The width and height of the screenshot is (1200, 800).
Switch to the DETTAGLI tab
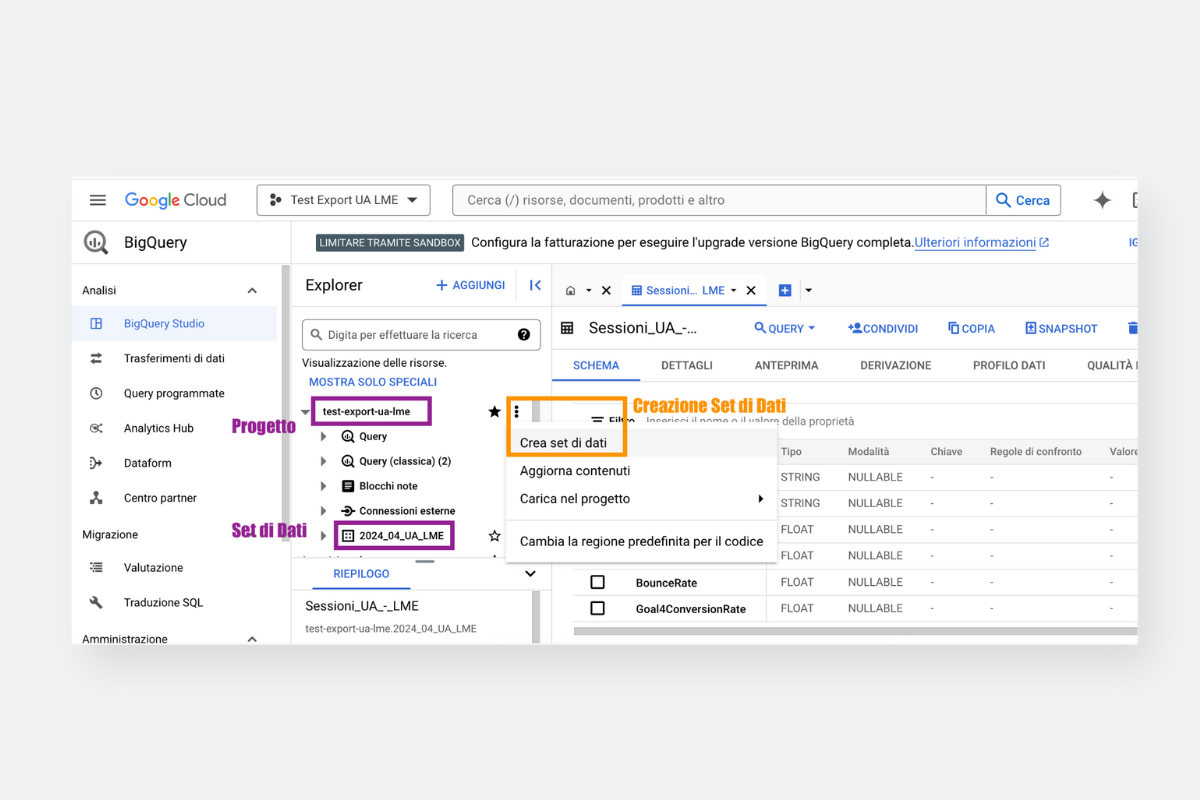pos(687,365)
